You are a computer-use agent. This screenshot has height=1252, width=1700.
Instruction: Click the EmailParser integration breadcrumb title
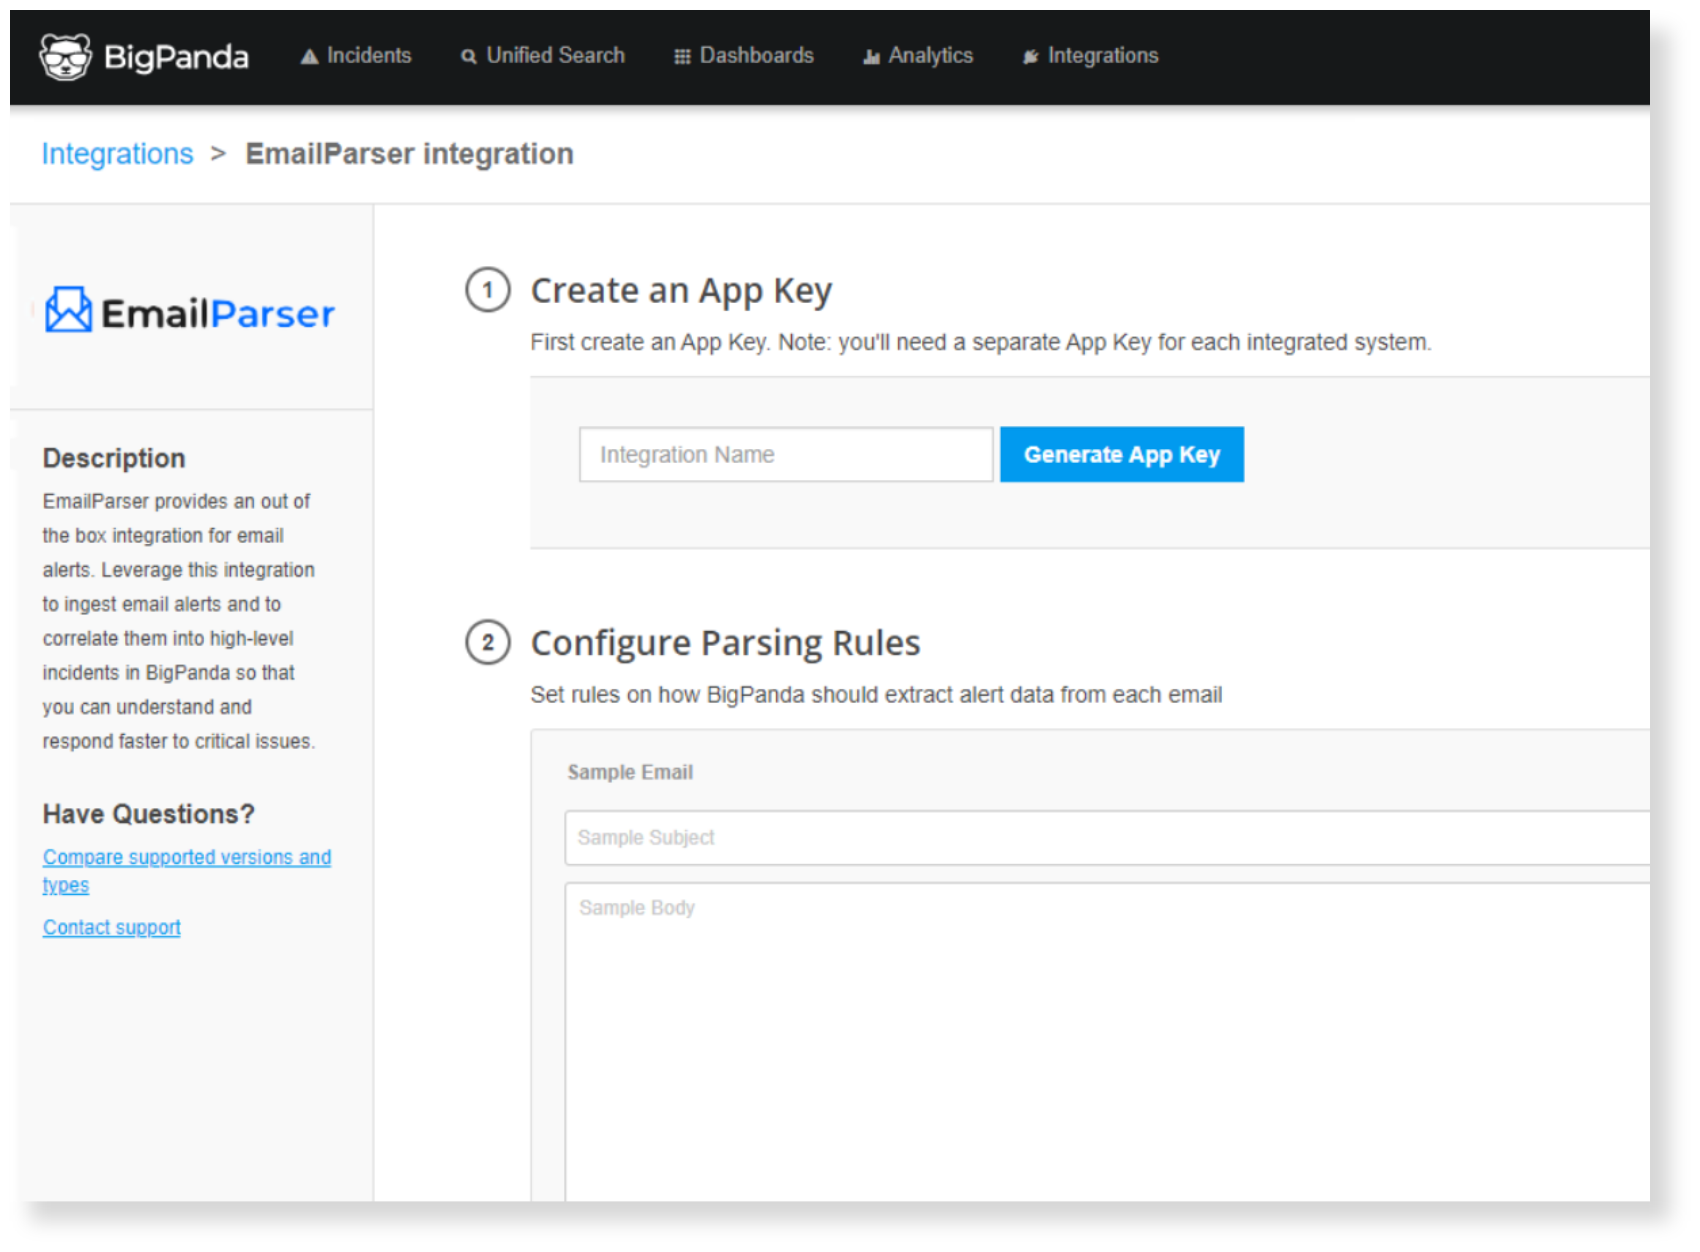coord(410,154)
